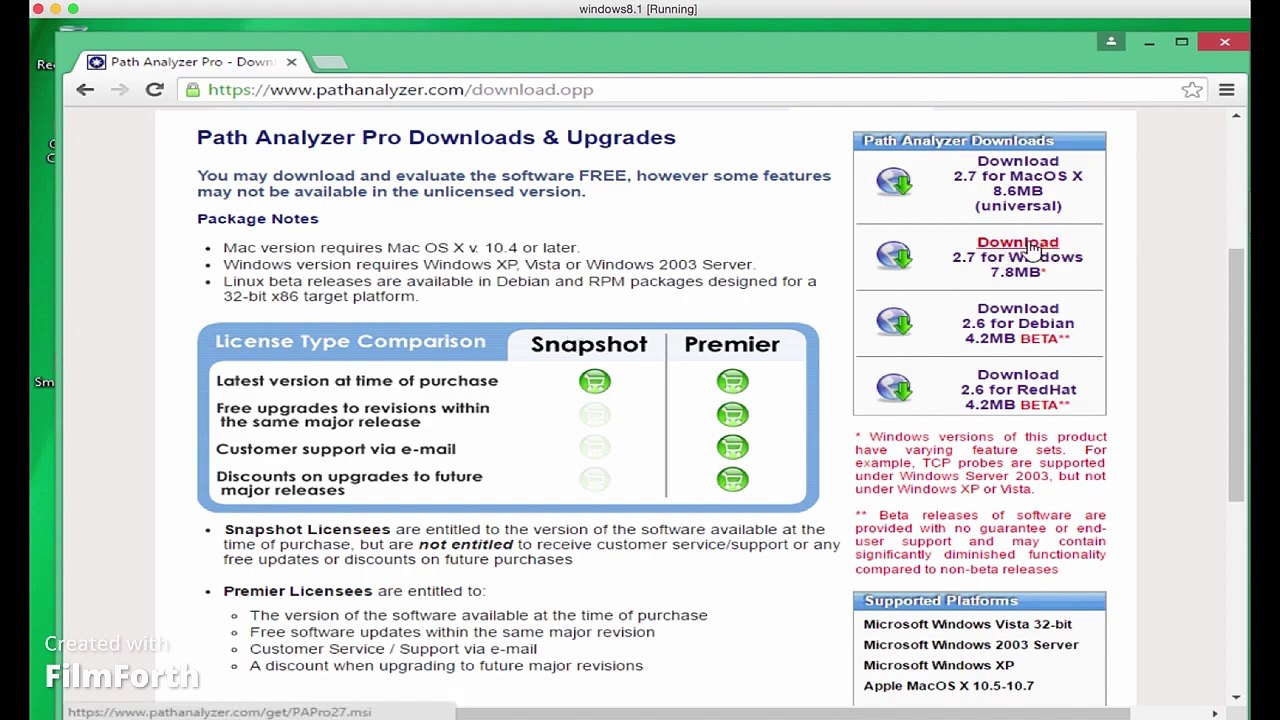Click the Snapshot column heading

pos(589,344)
